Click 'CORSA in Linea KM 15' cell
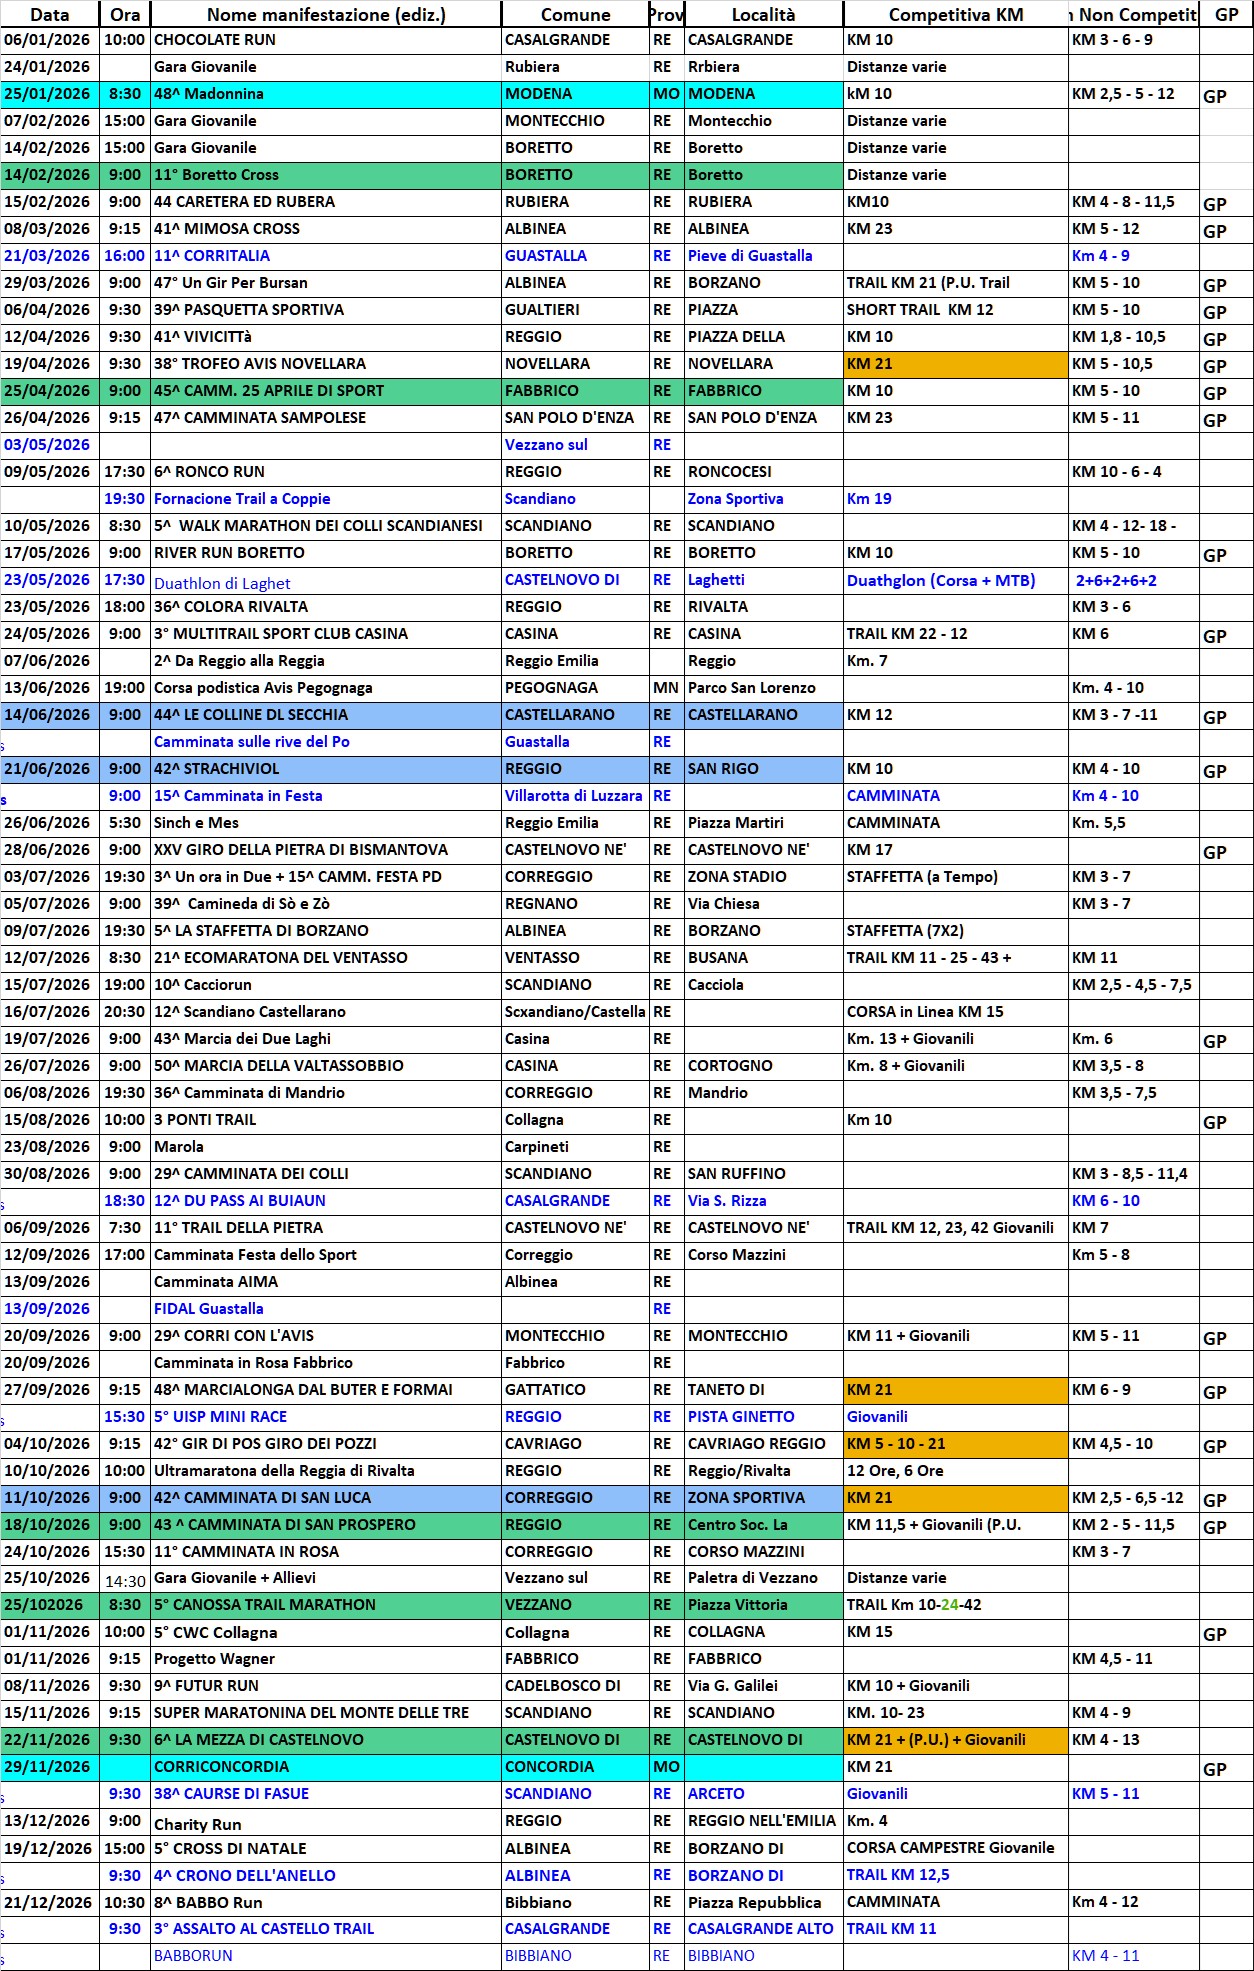Viewport: 1254px width, 1971px height. click(x=956, y=1012)
